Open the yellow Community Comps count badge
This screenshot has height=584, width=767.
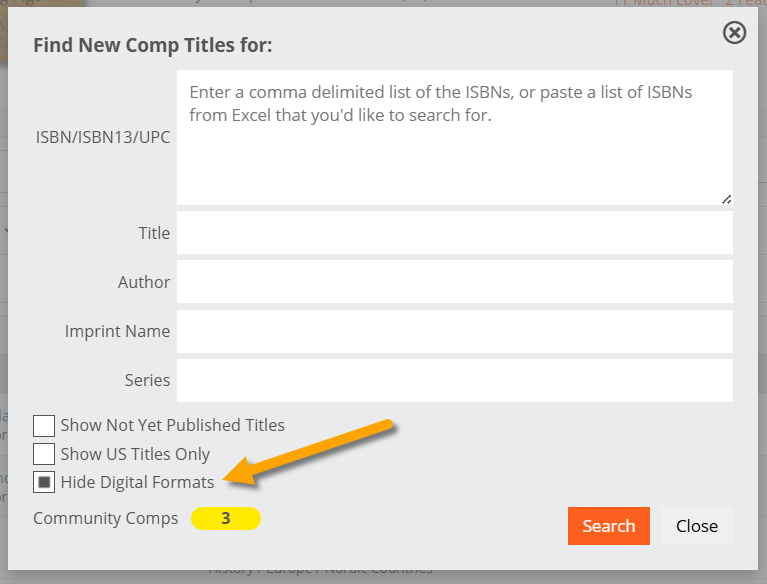click(226, 518)
